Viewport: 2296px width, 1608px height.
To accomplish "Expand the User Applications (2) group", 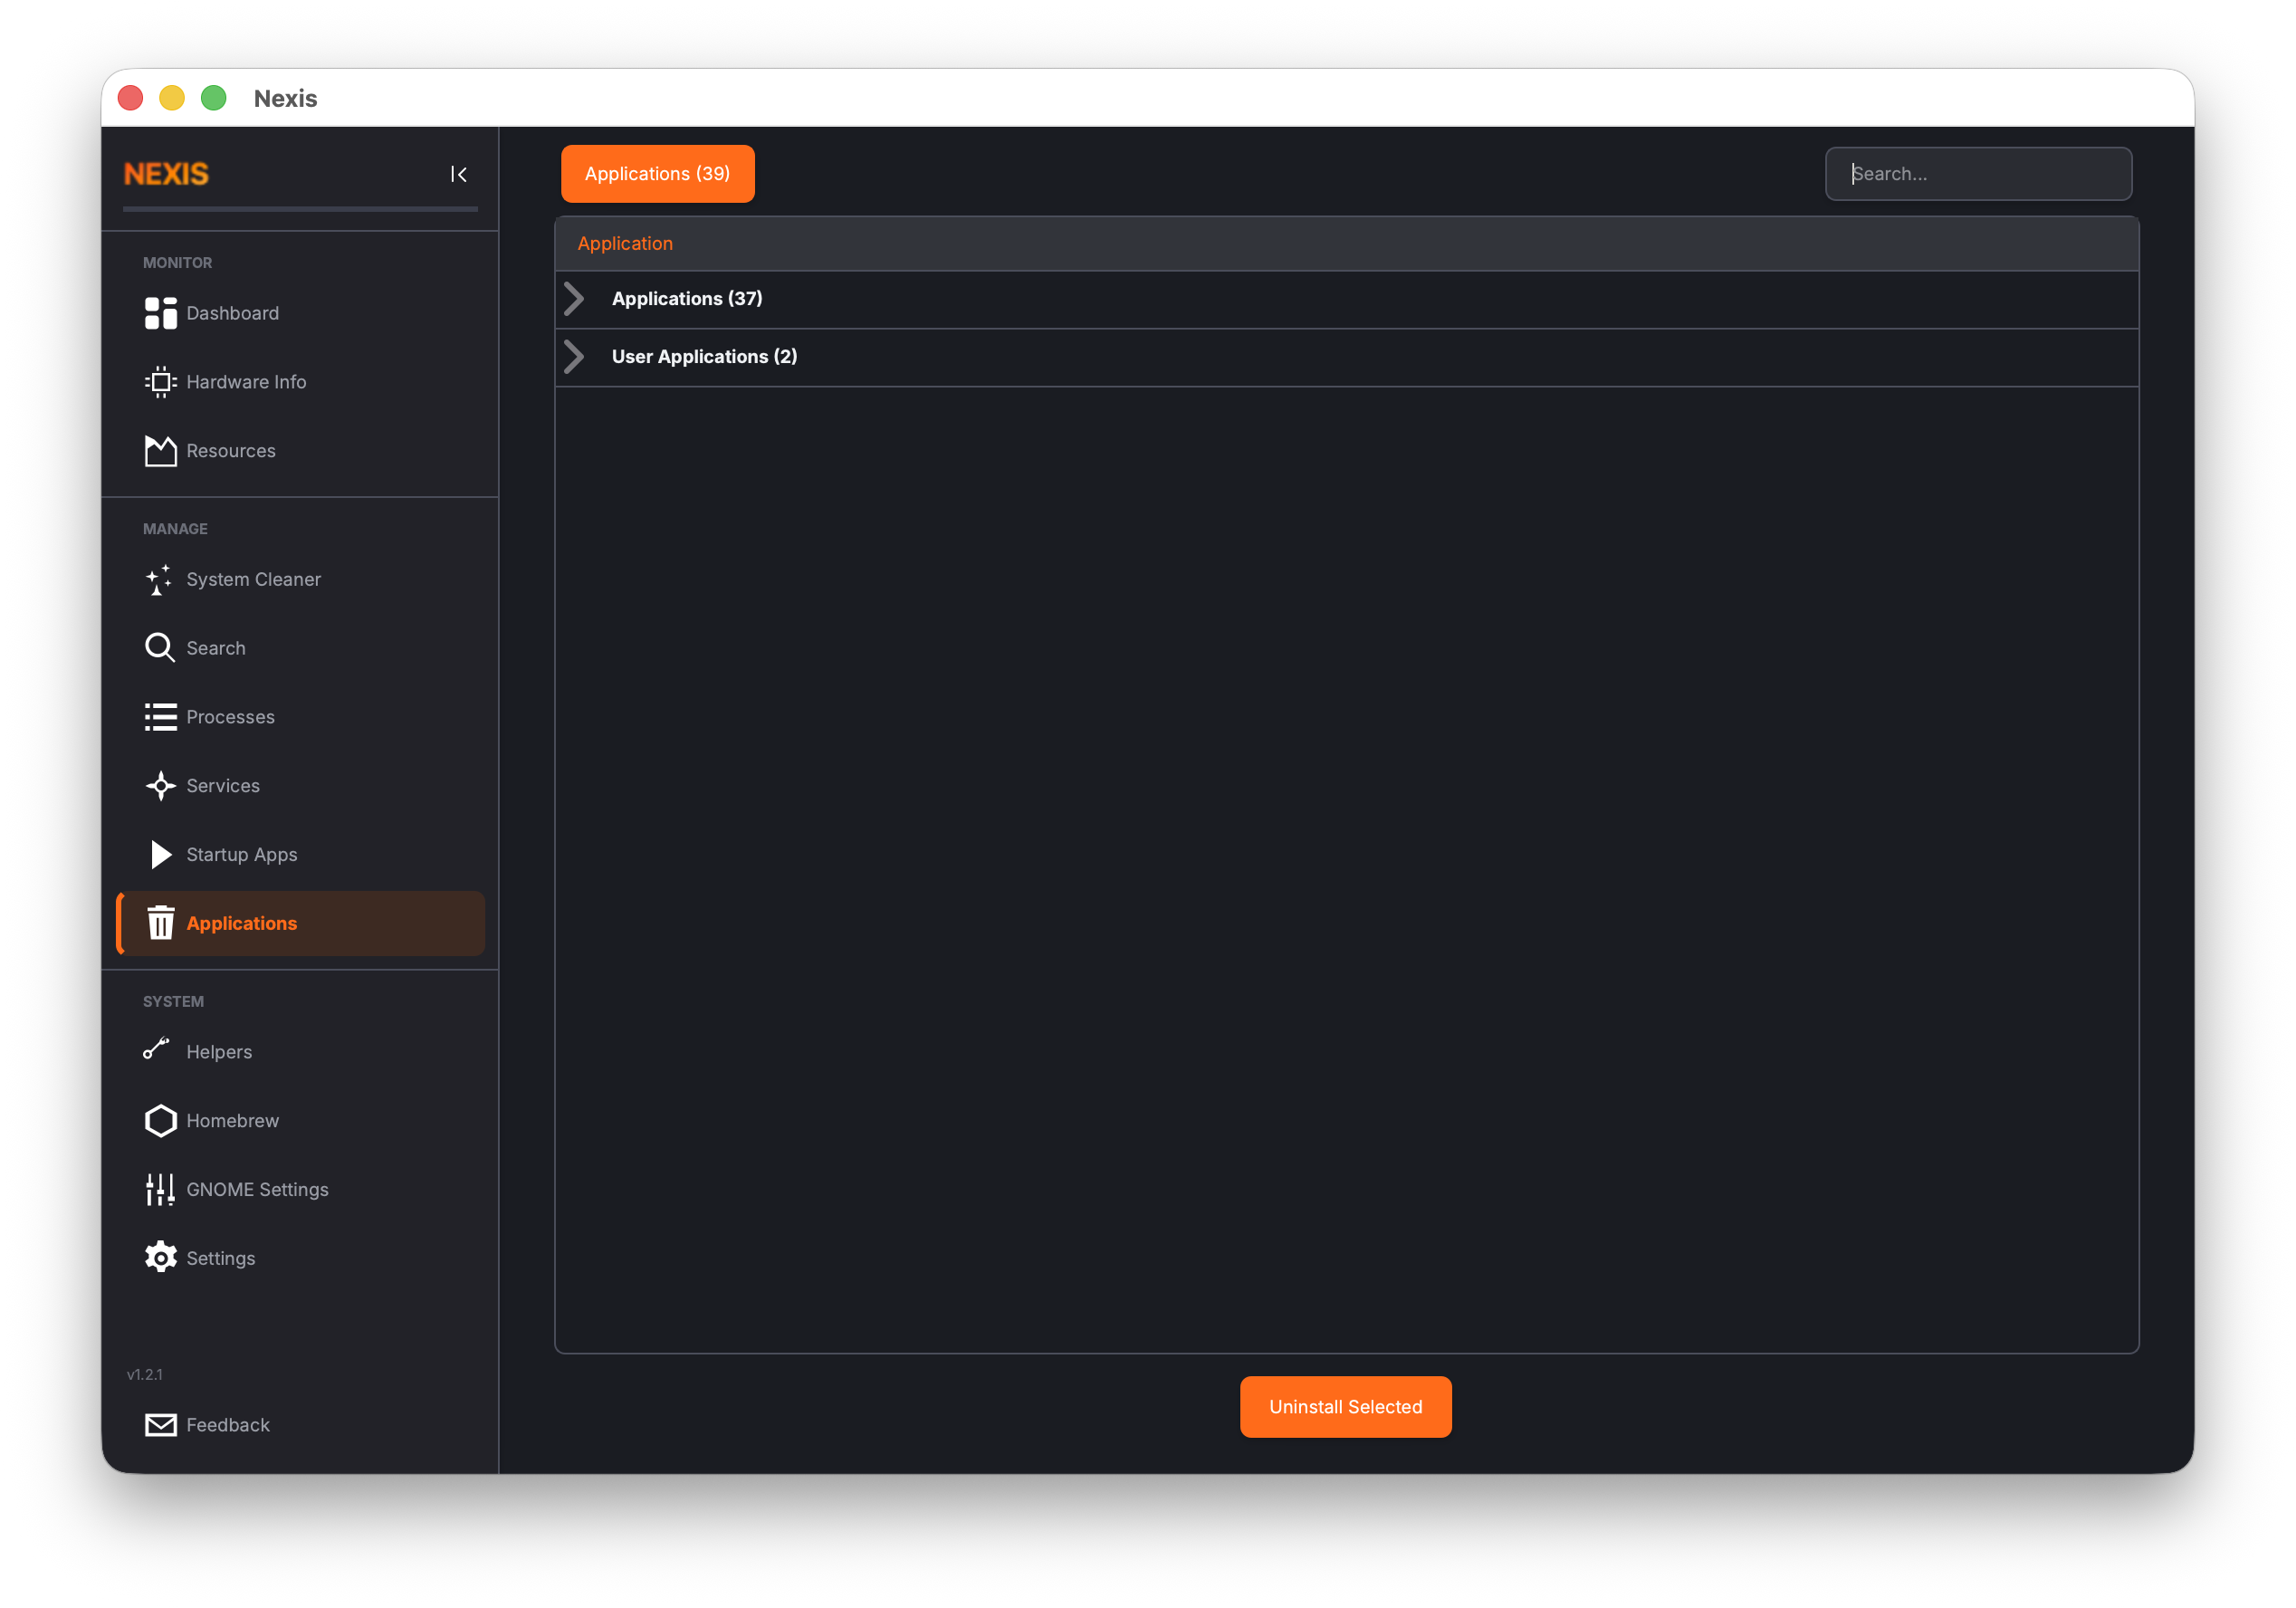I will [x=703, y=356].
